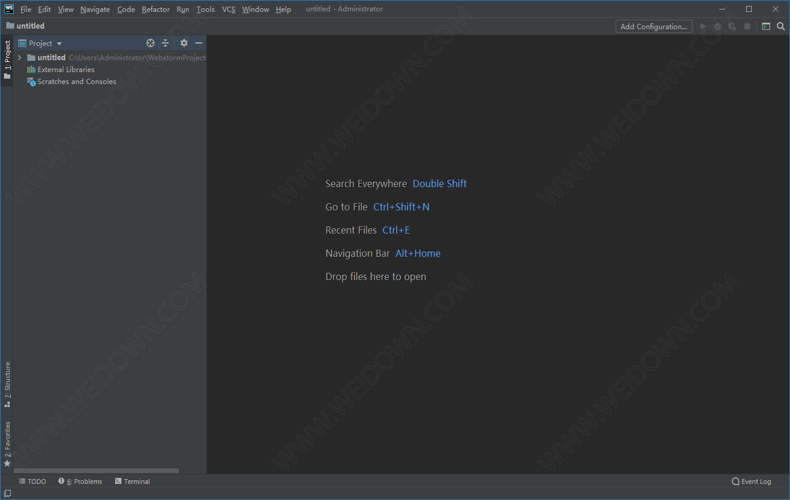The width and height of the screenshot is (790, 500).
Task: Click the tool windows toggle icon in status bar
Action: (7, 493)
